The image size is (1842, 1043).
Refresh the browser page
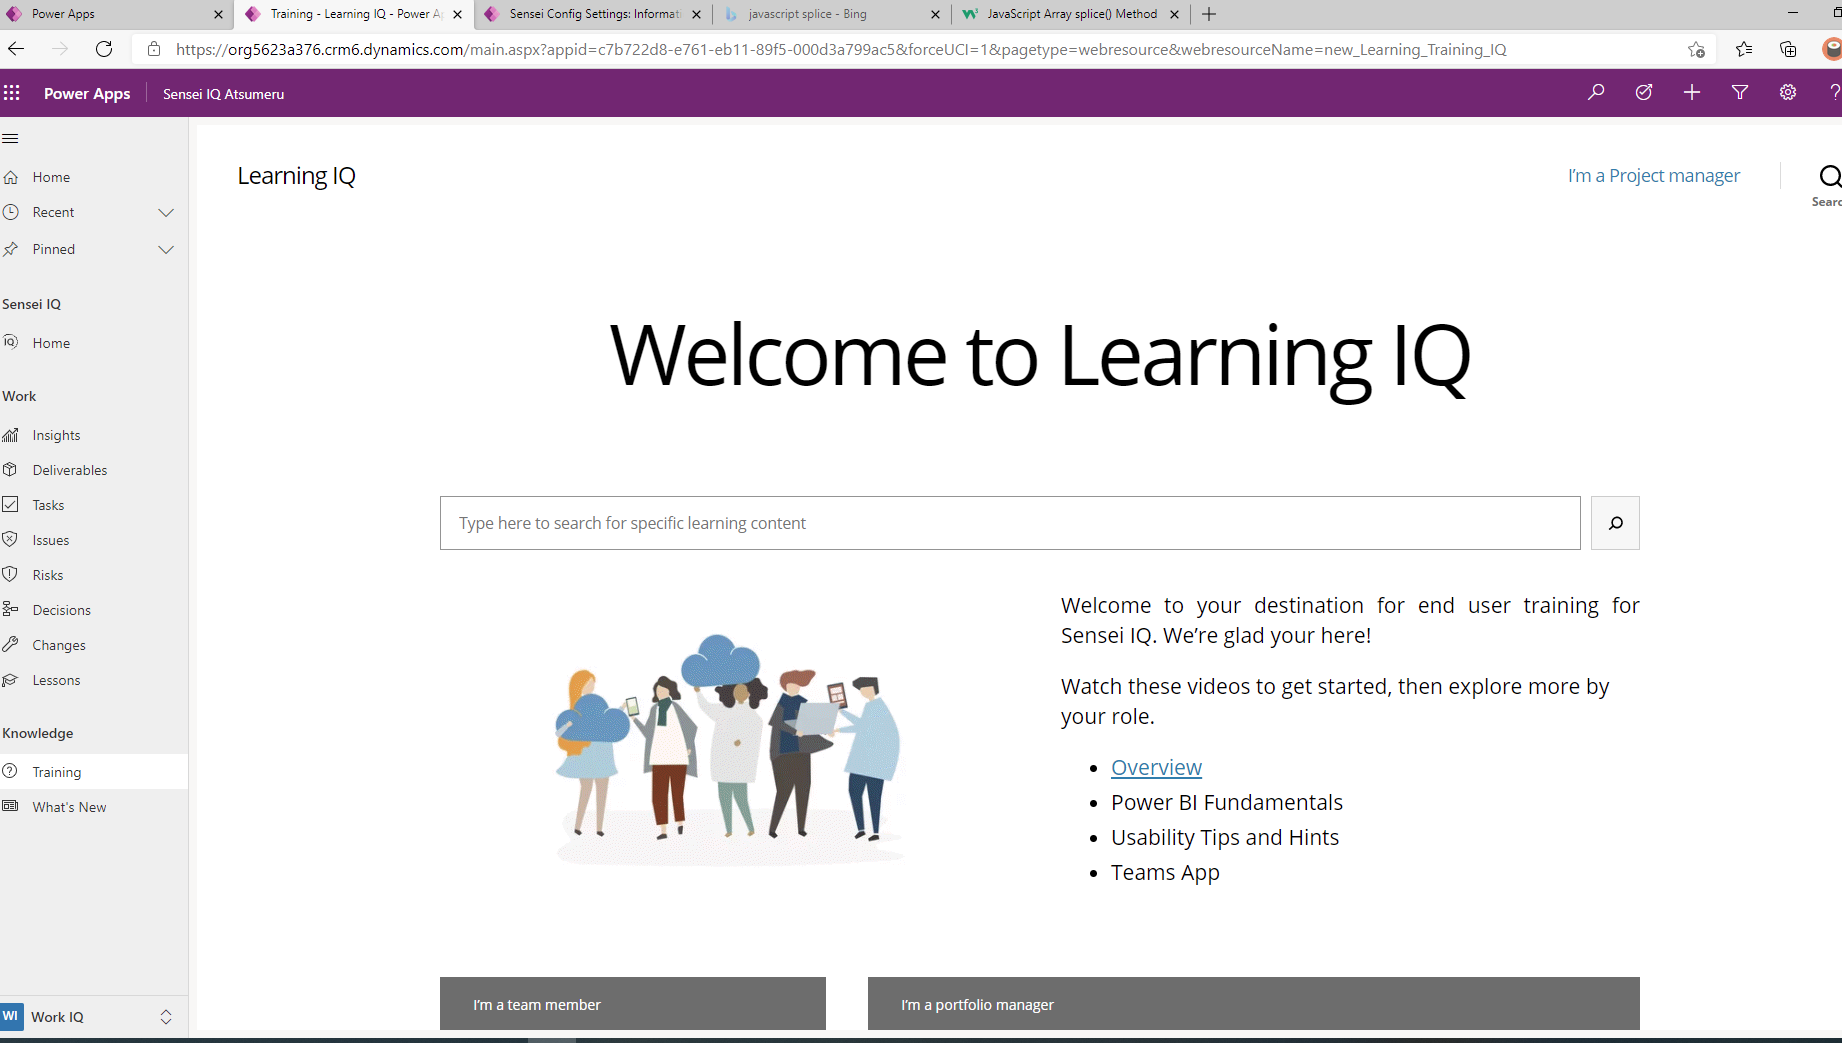click(104, 49)
